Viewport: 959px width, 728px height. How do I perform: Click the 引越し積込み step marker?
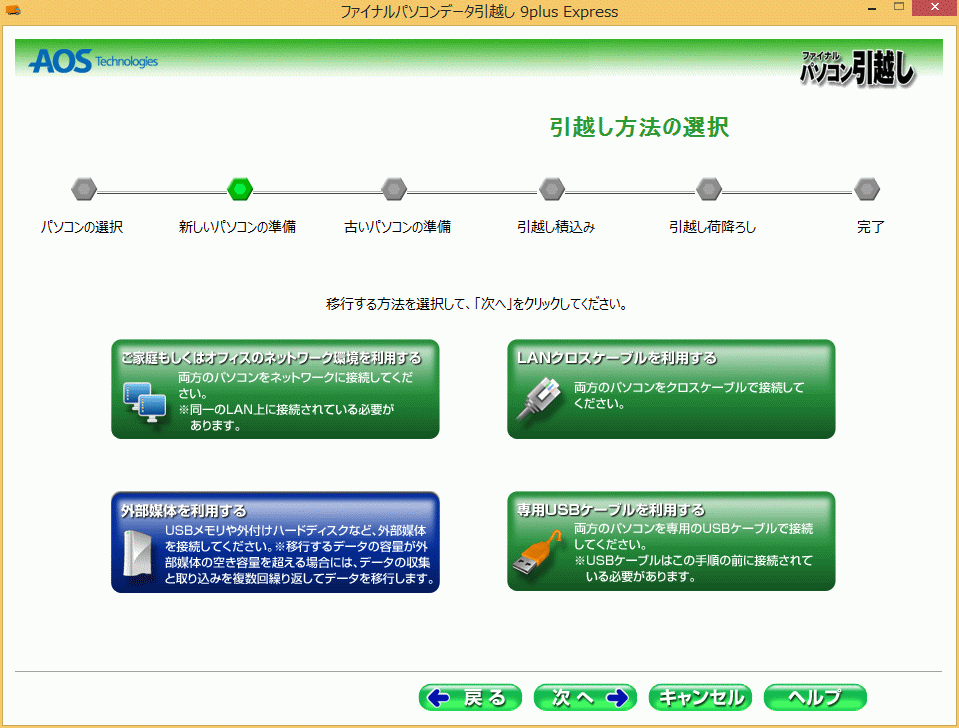552,188
